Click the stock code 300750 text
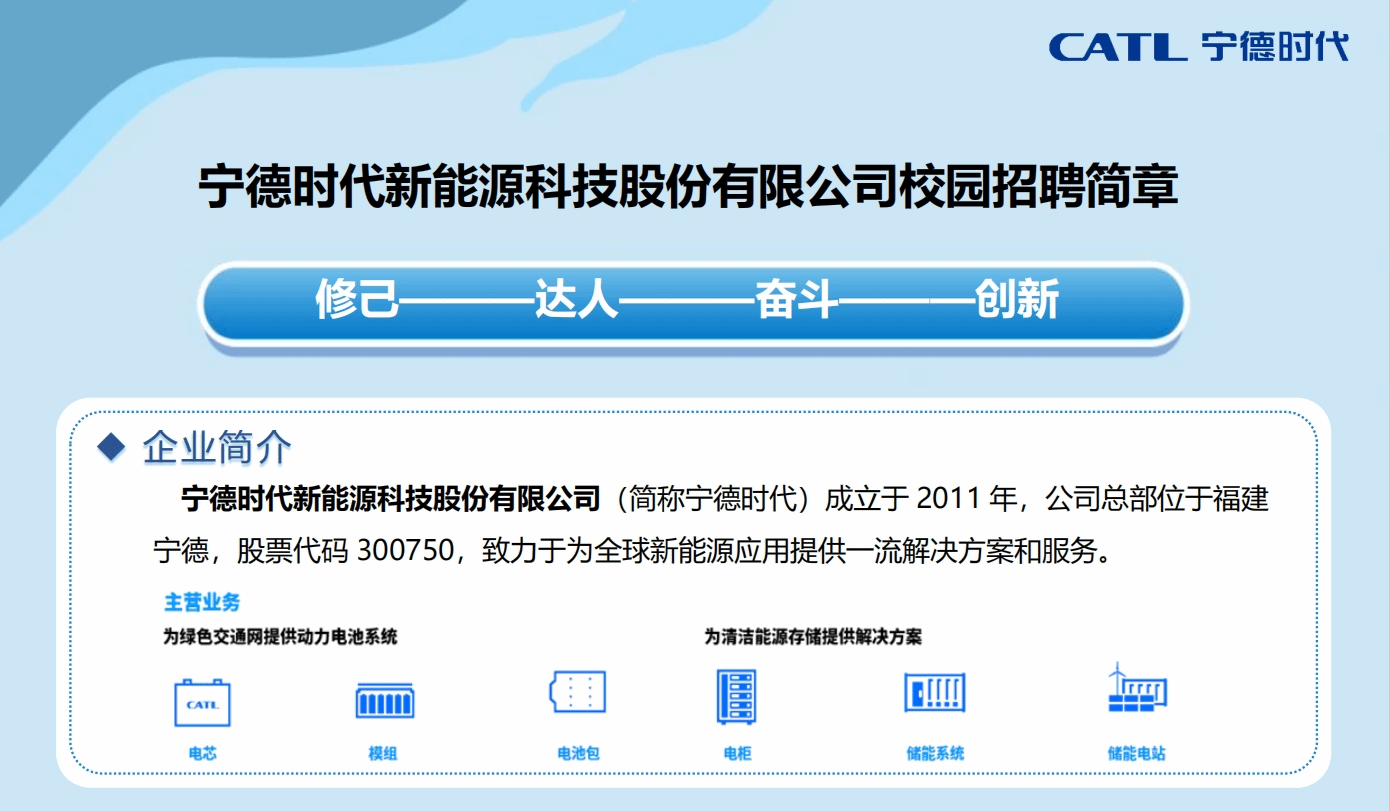This screenshot has width=1390, height=811. pos(405,551)
